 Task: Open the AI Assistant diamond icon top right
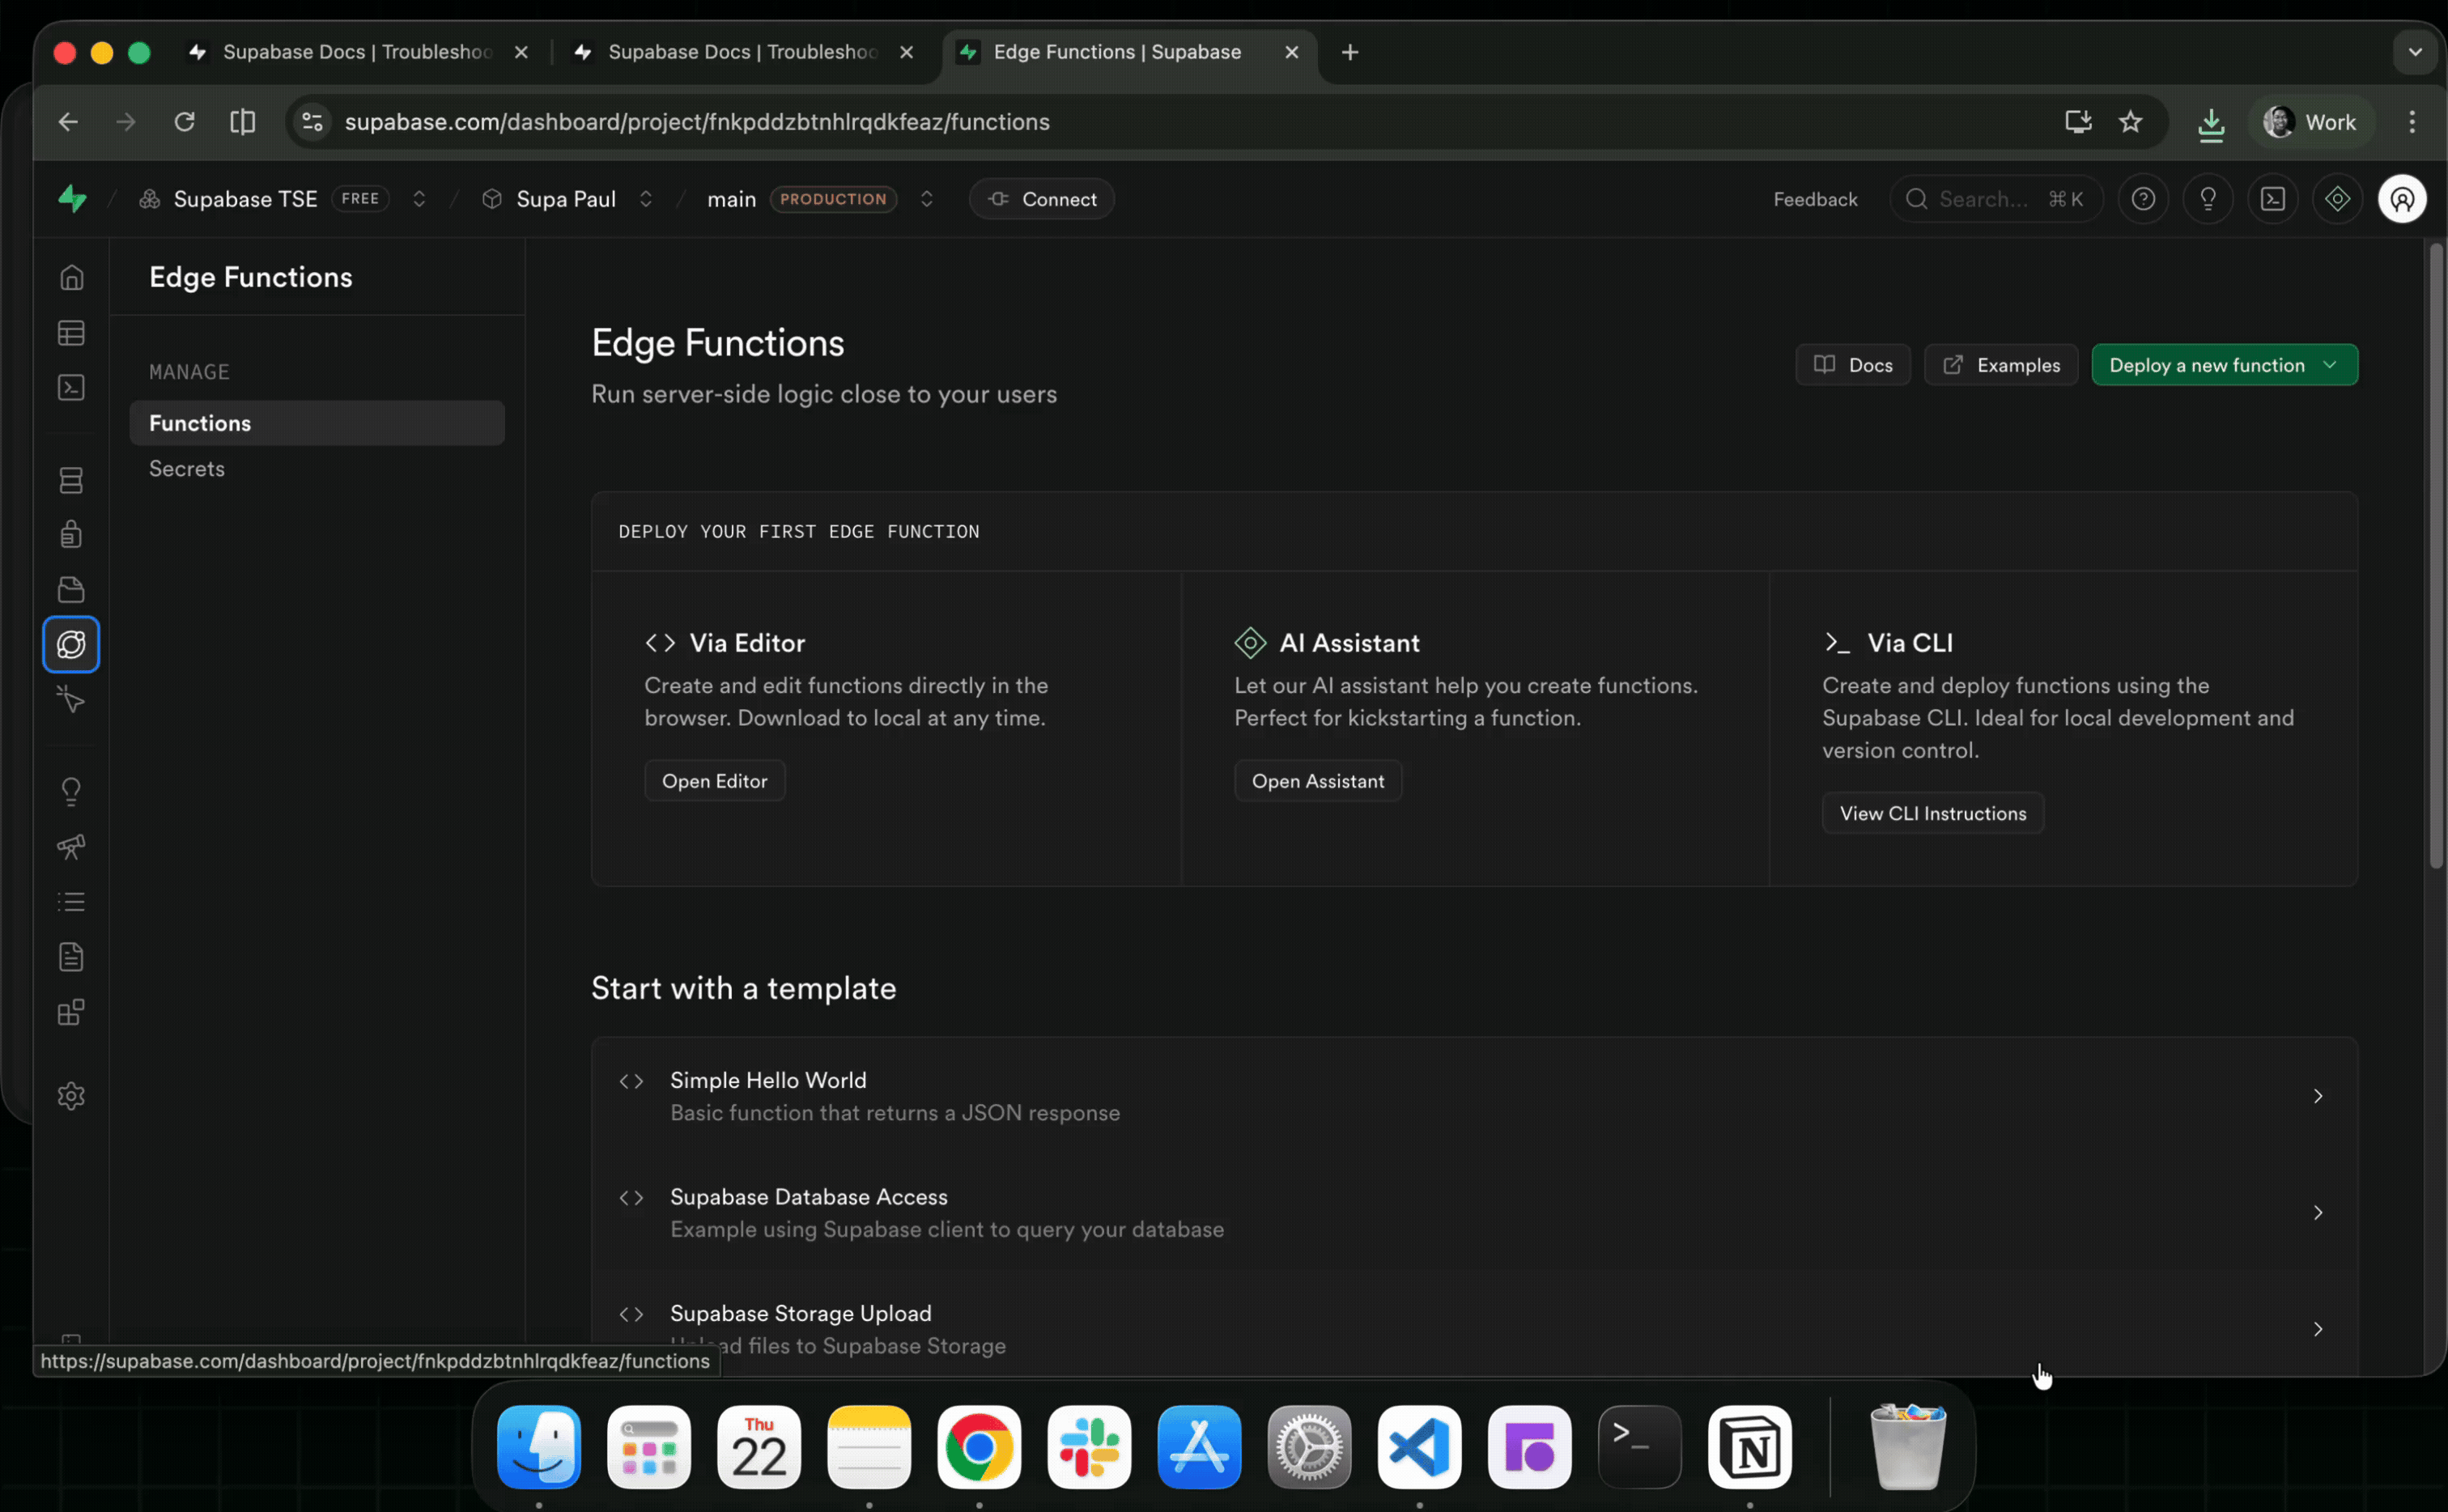point(2338,198)
